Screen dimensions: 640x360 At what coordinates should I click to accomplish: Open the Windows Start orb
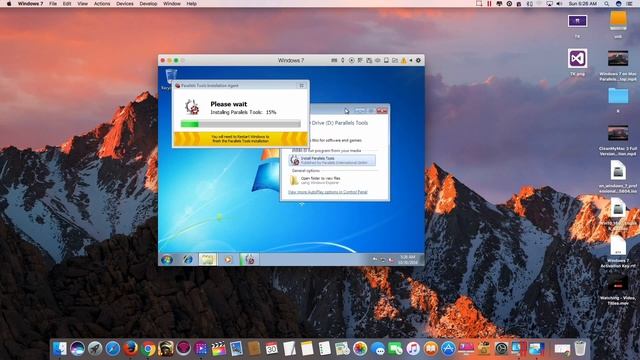167,260
